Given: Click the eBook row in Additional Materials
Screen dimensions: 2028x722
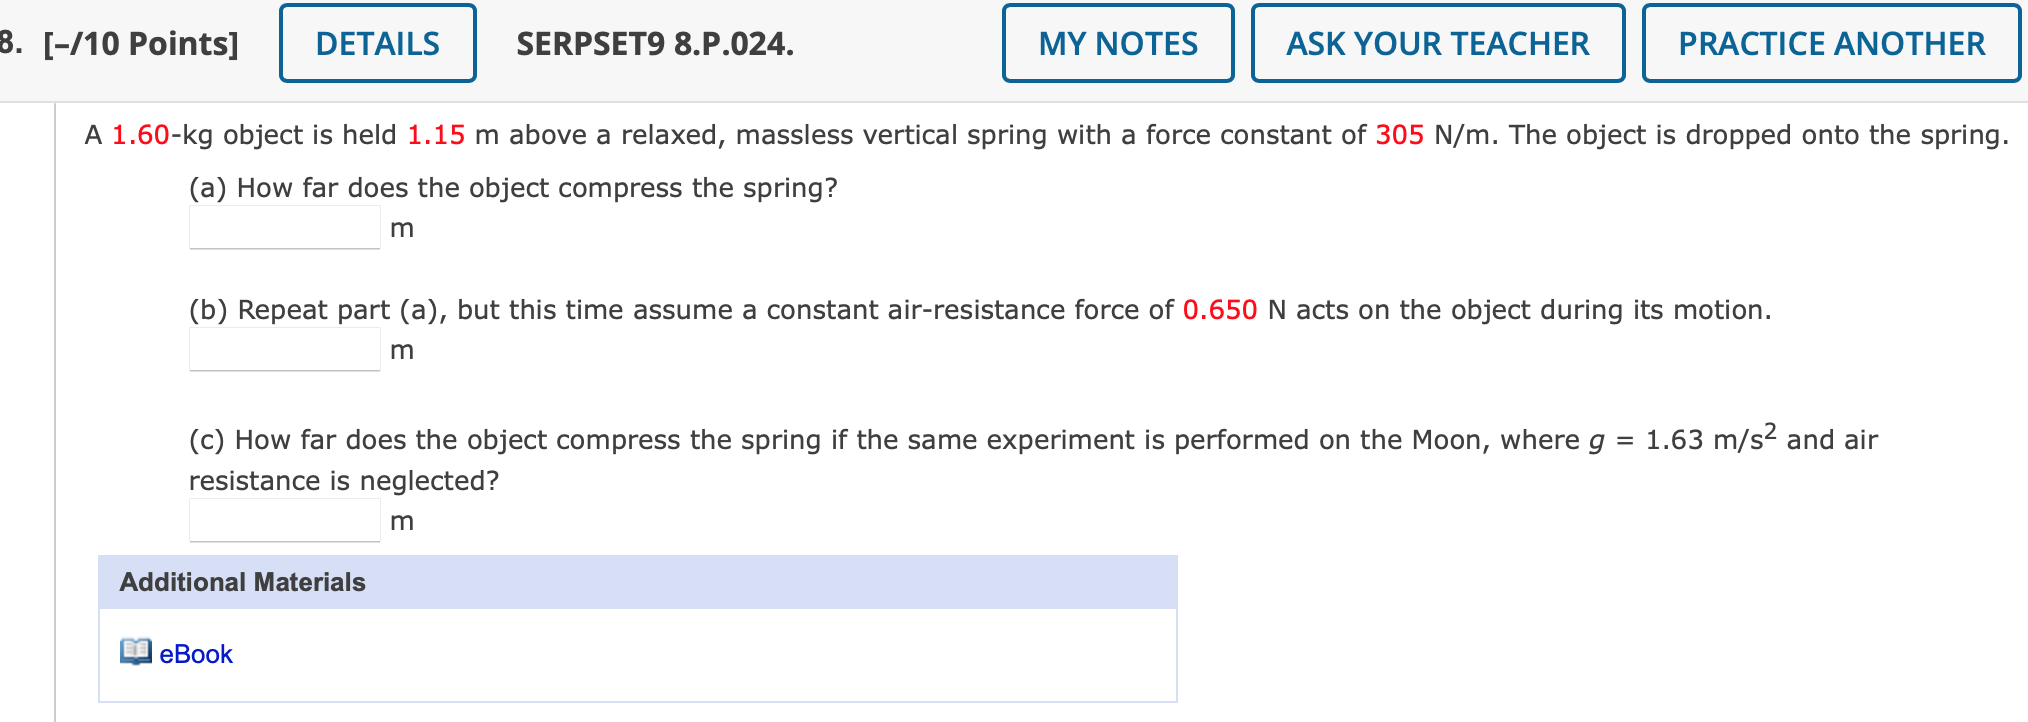Looking at the screenshot, I should pyautogui.click(x=638, y=653).
